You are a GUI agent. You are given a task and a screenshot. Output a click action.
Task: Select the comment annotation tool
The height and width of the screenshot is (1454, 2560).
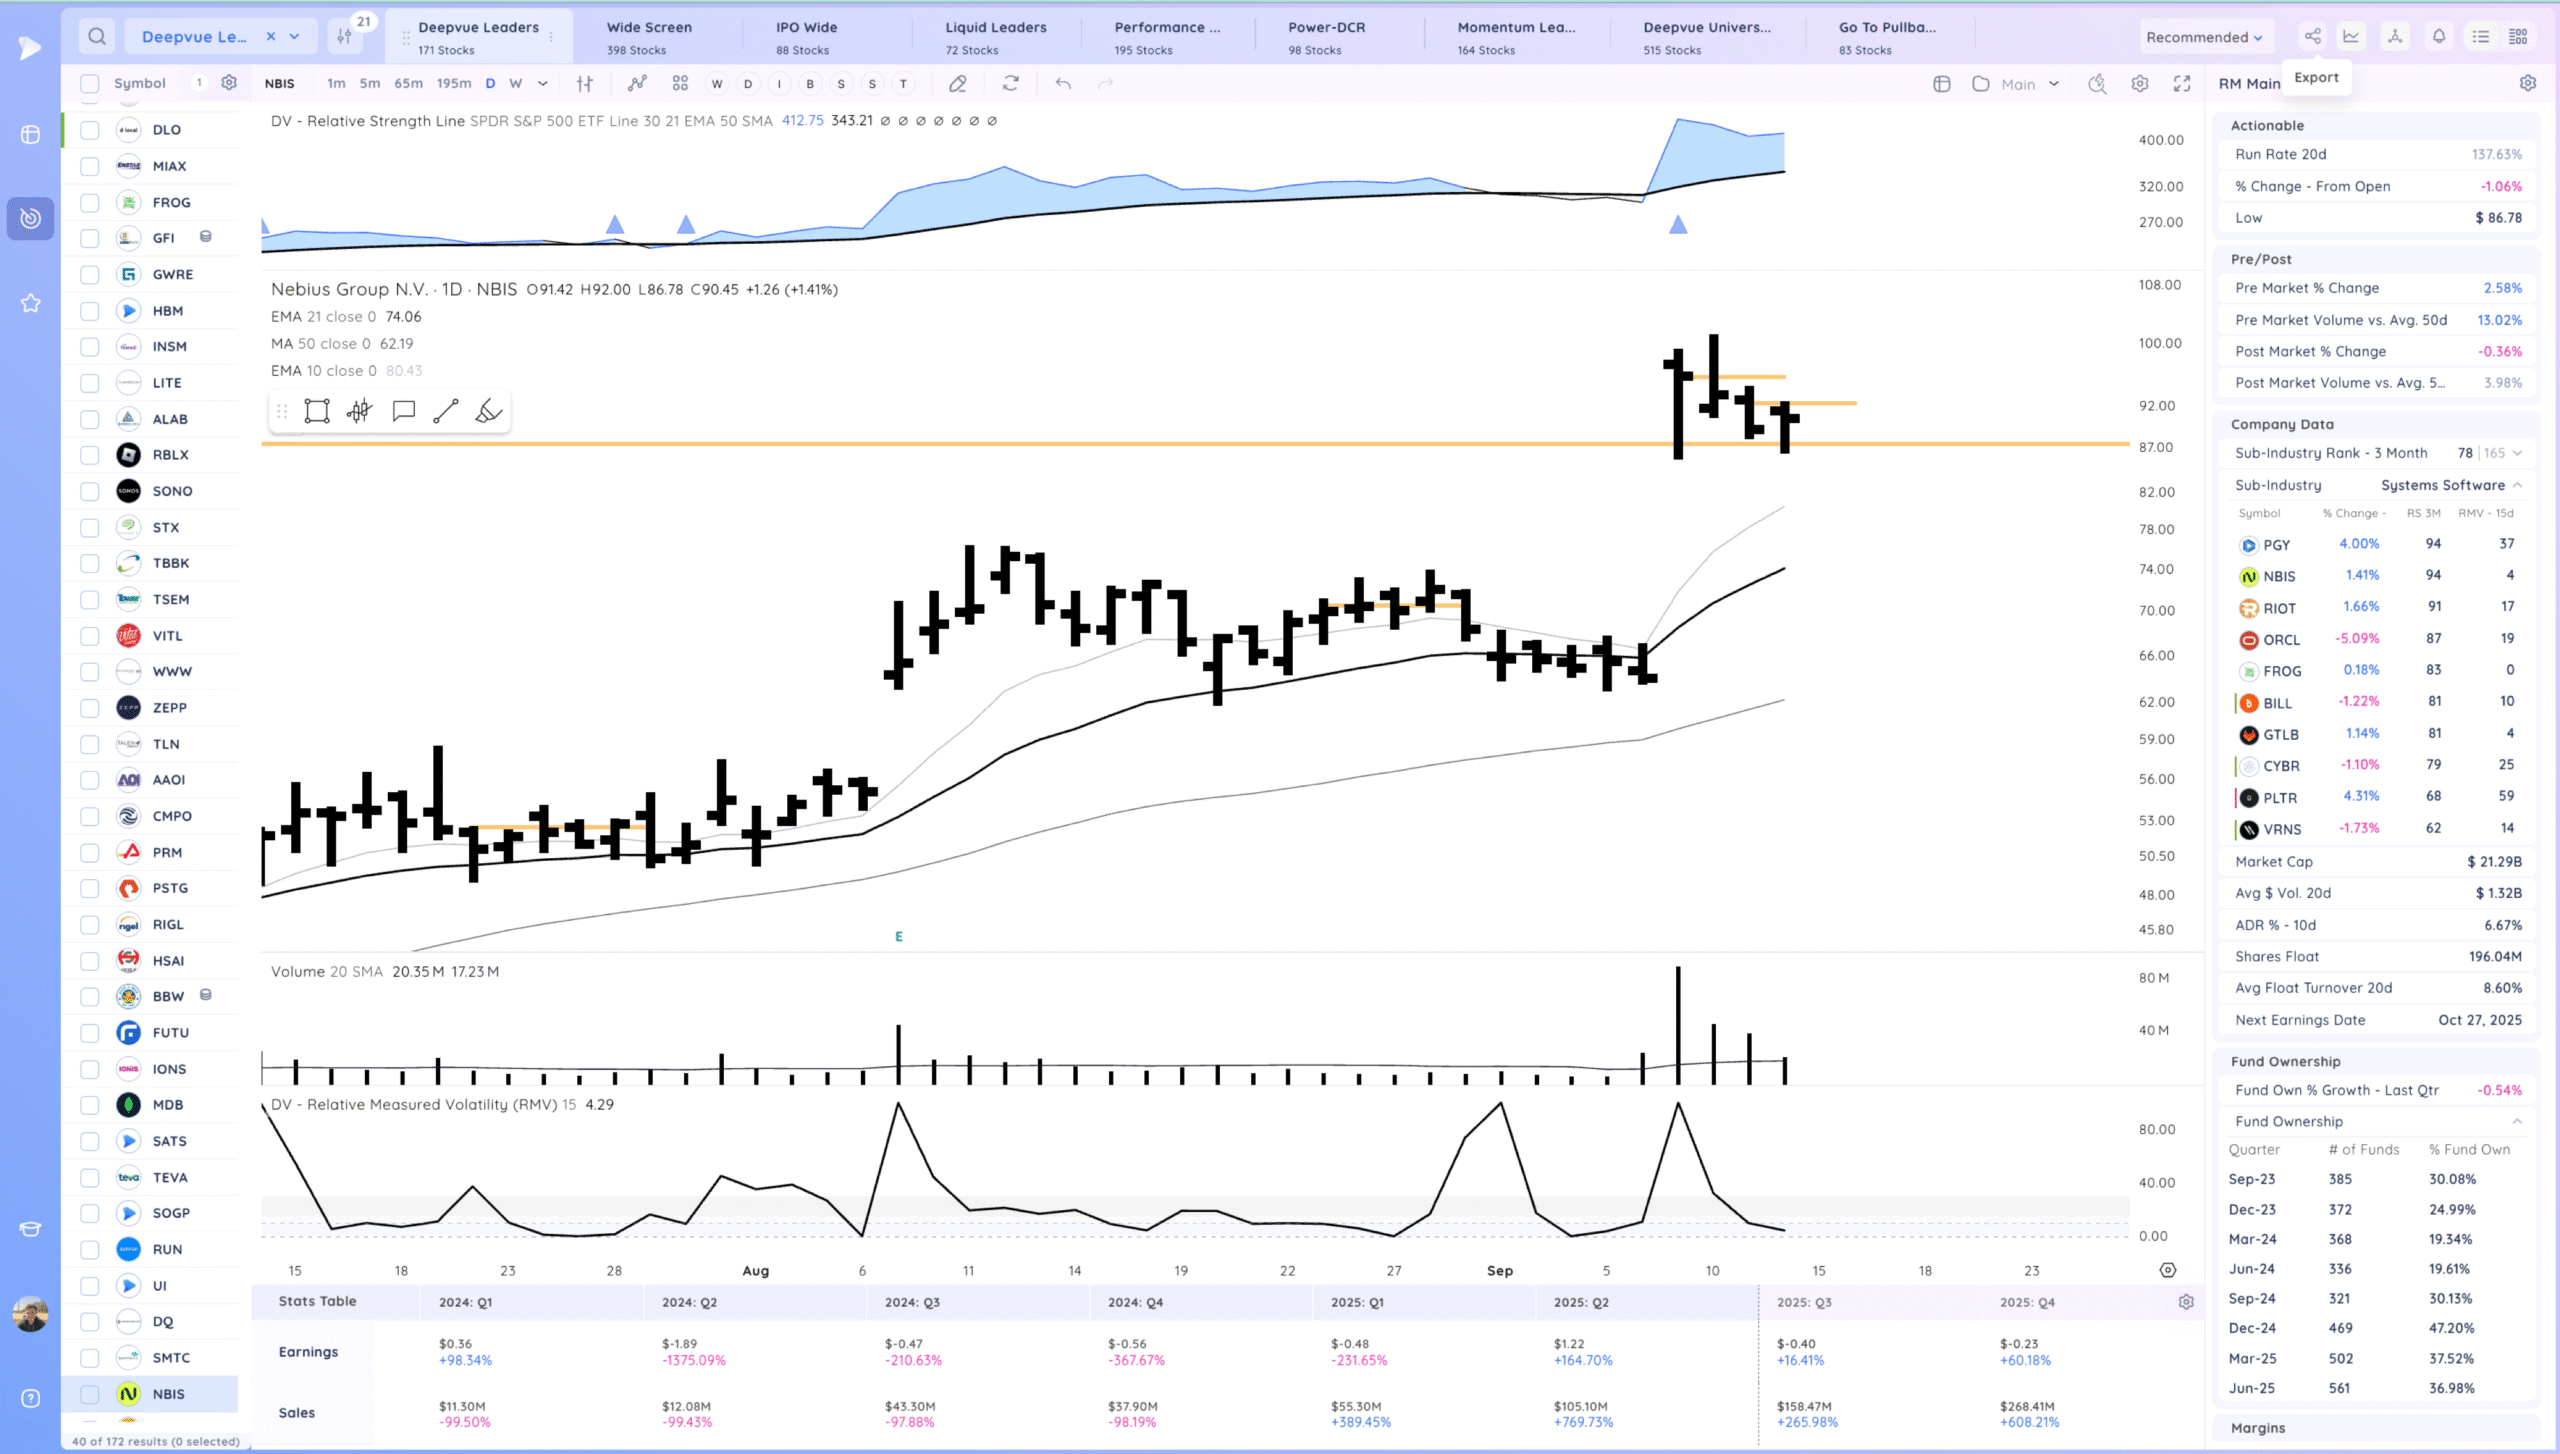point(404,411)
